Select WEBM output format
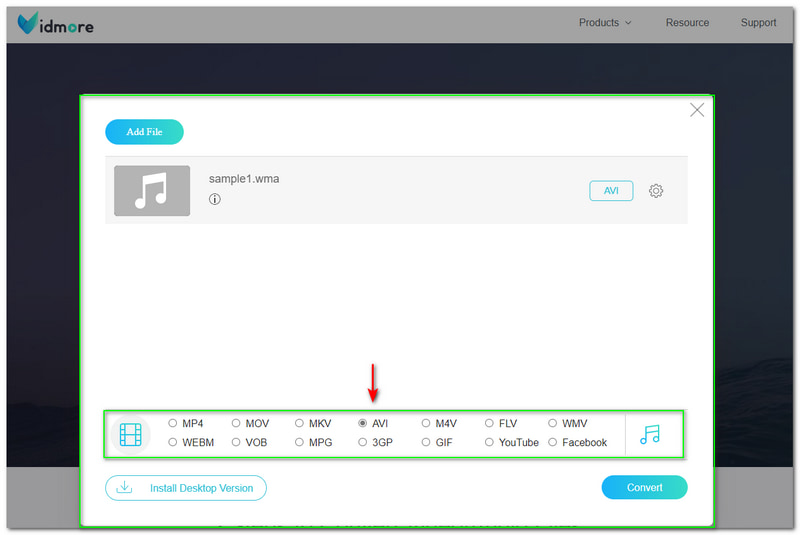 pos(173,442)
